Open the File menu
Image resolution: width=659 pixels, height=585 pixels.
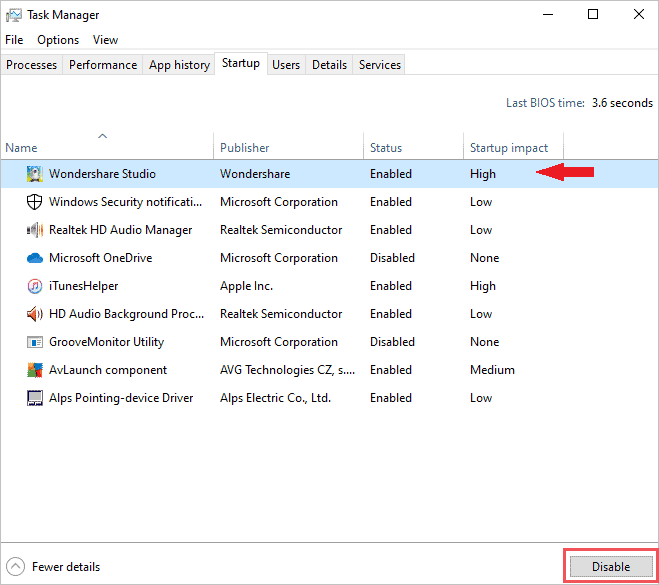pos(14,40)
